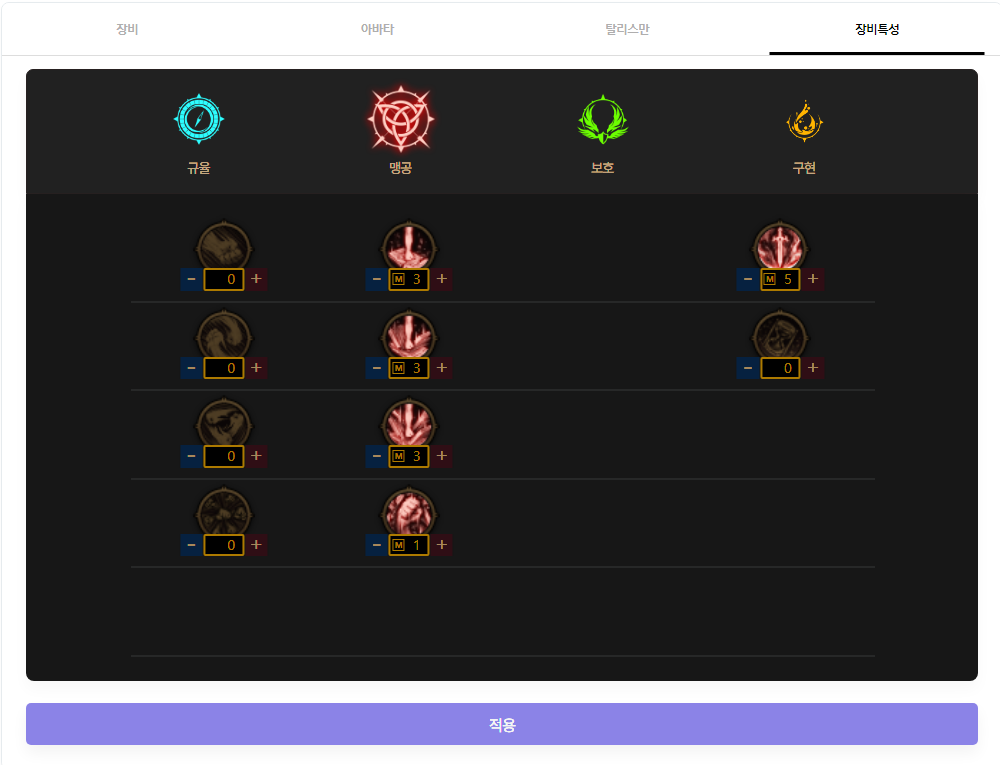Increase second 구현 skill with plus
Image resolution: width=1000 pixels, height=765 pixels.
pyautogui.click(x=812, y=368)
